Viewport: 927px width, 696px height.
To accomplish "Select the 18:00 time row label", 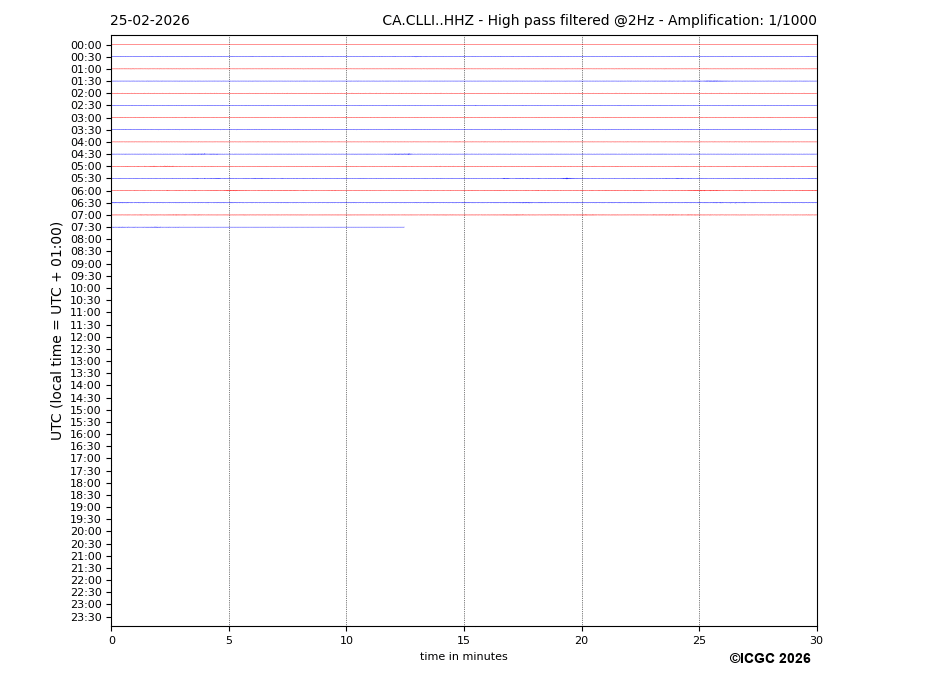I will click(x=86, y=483).
